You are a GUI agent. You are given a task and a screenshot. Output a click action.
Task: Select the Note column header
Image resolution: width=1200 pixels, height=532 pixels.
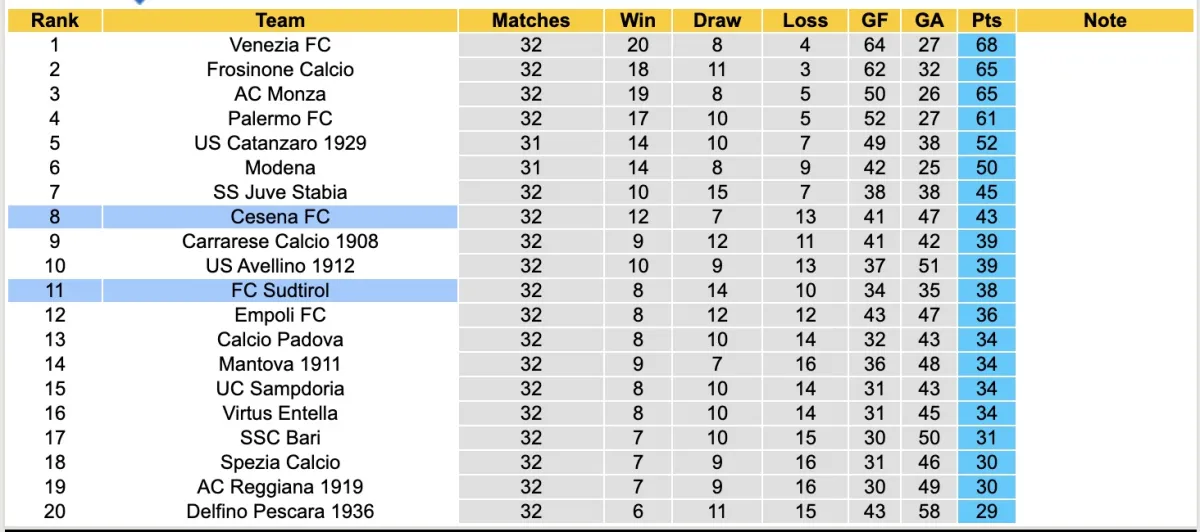[x=1105, y=20]
